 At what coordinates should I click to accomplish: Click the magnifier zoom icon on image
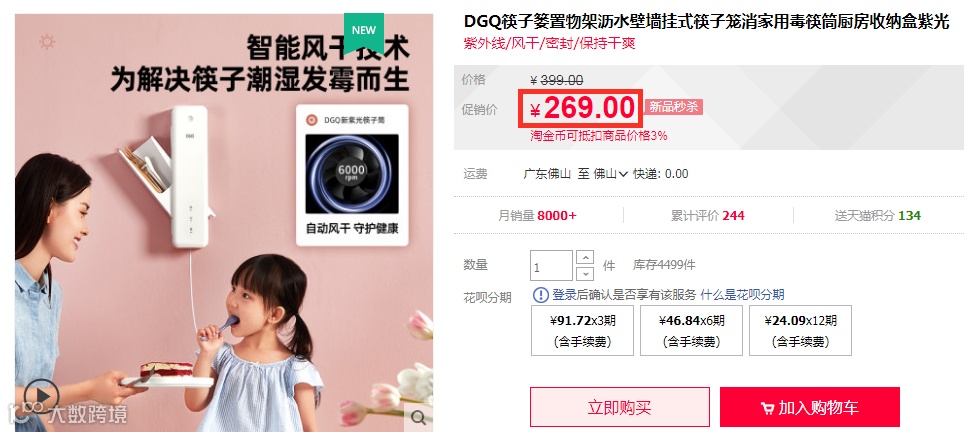click(418, 417)
